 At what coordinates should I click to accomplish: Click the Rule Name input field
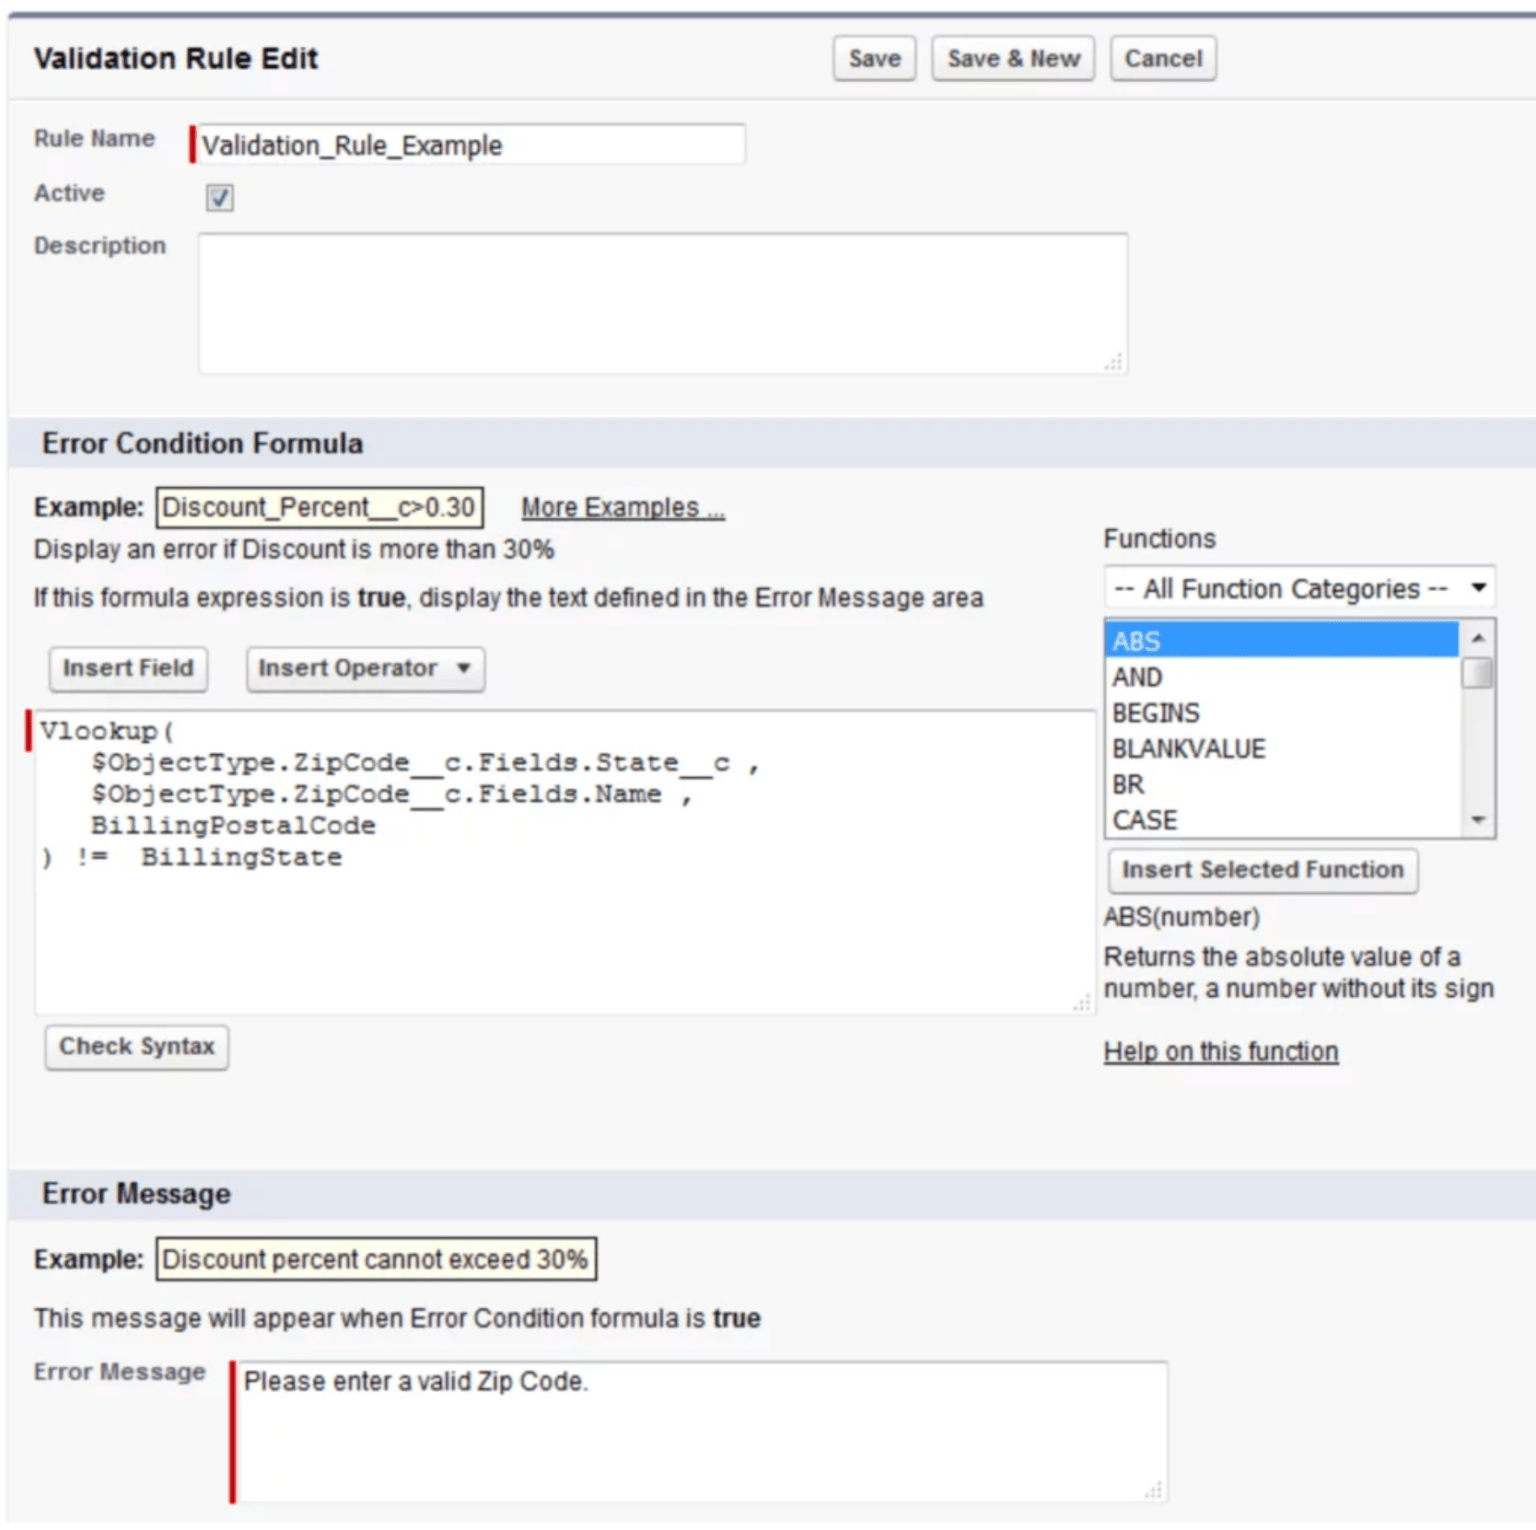click(470, 145)
